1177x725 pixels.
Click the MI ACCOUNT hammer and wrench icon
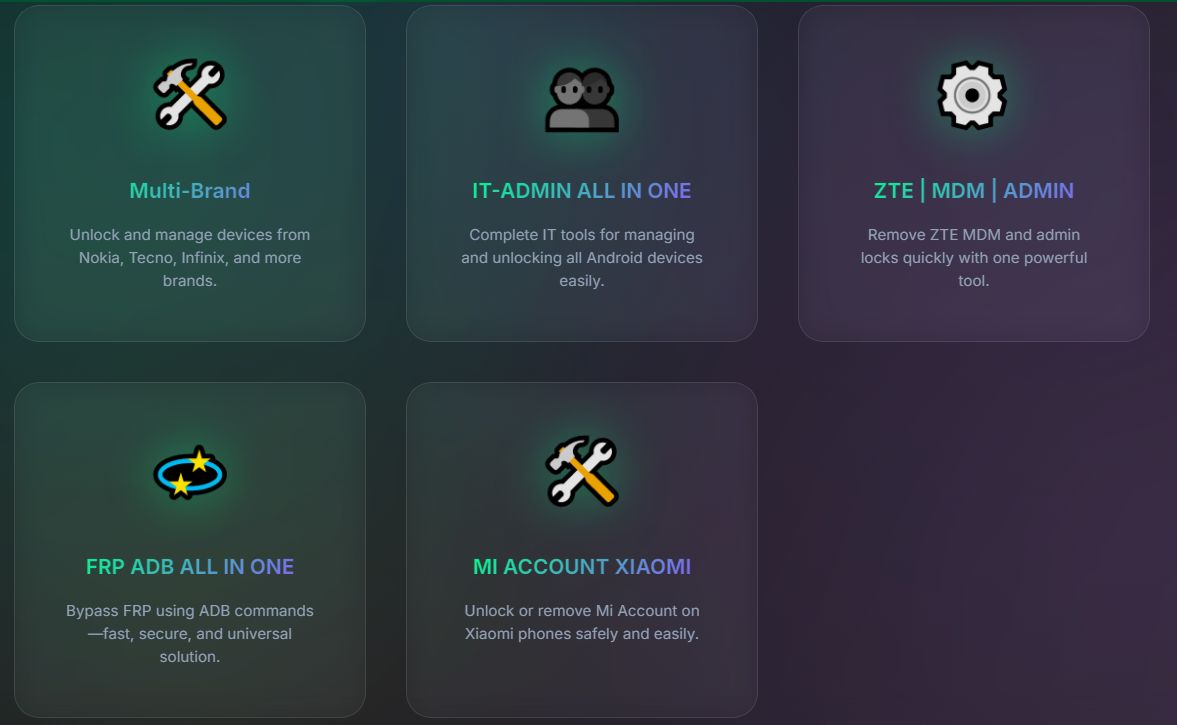(x=582, y=472)
